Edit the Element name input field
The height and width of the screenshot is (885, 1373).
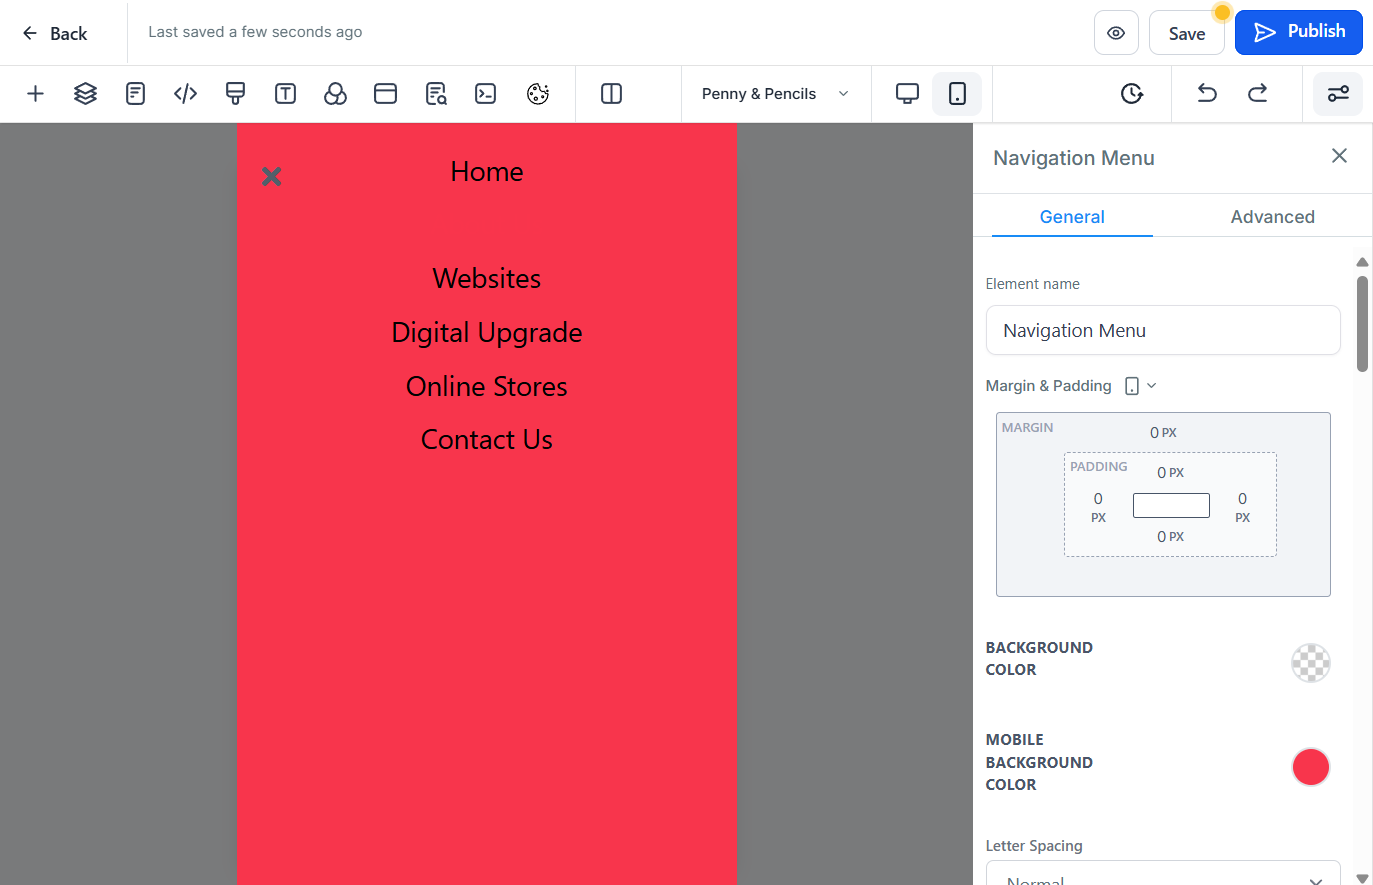coord(1163,330)
